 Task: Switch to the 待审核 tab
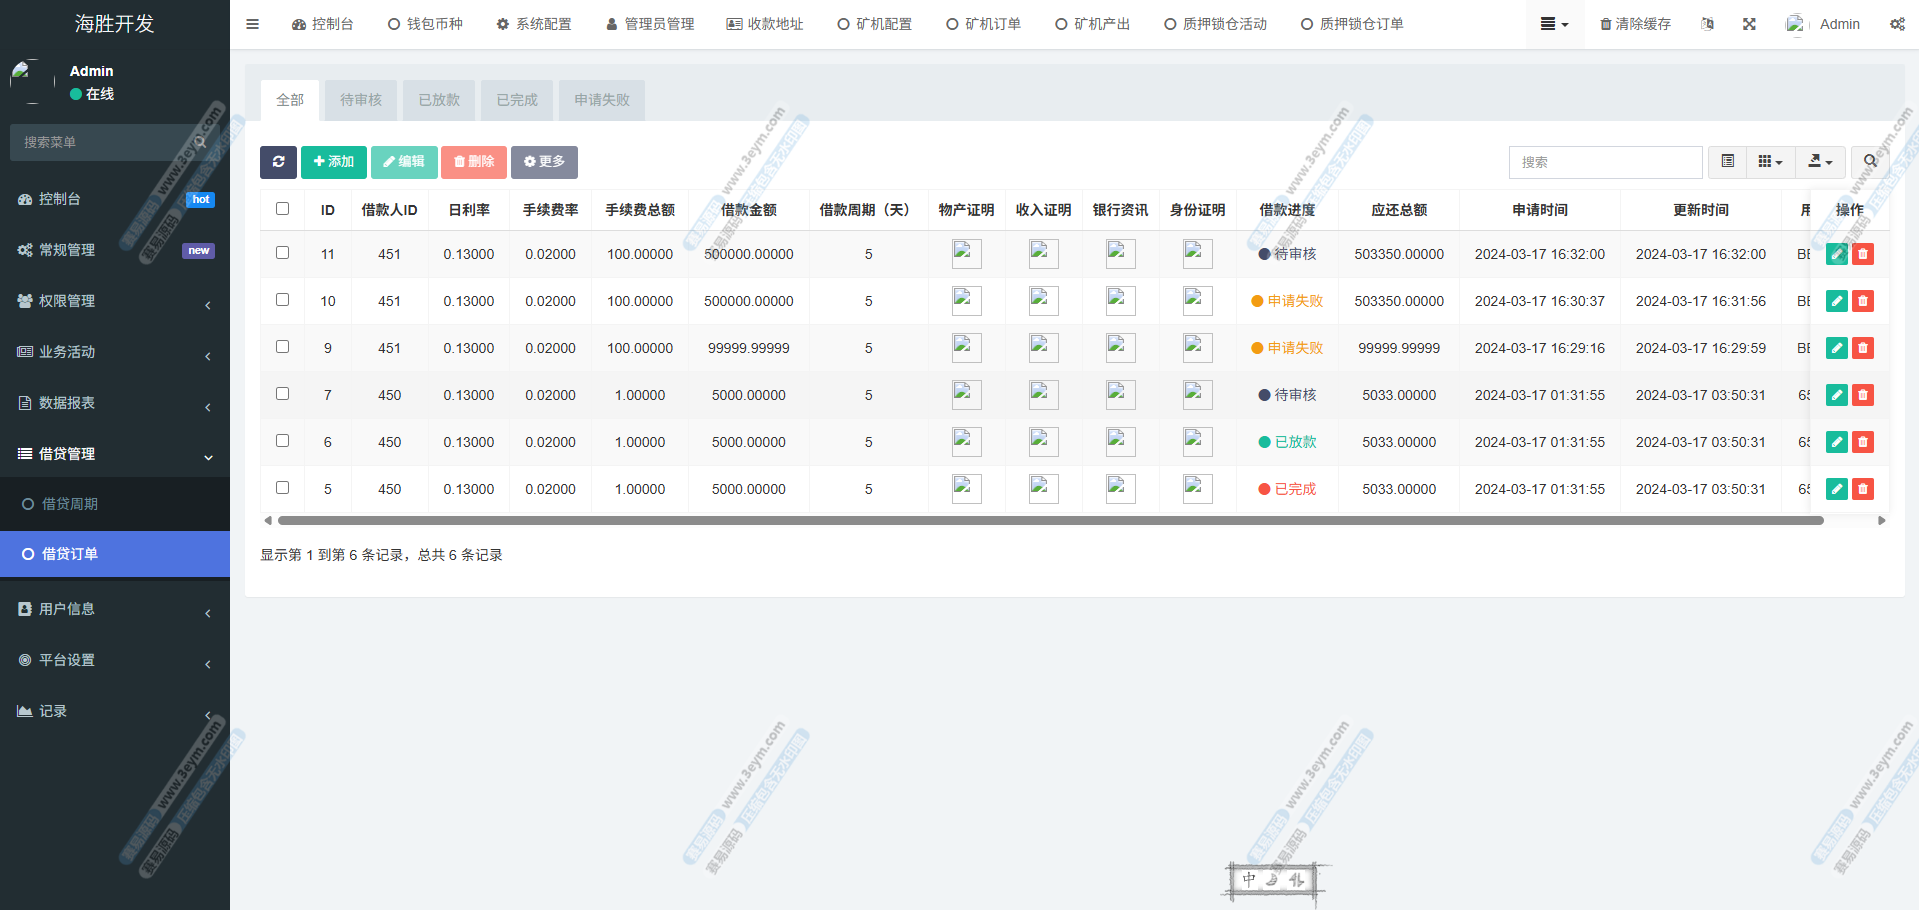point(361,100)
